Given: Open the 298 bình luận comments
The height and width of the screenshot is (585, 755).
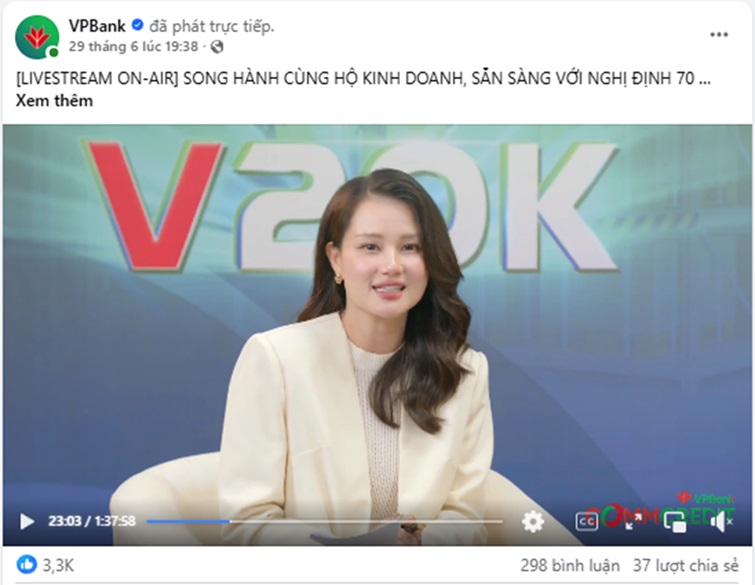Looking at the screenshot, I should (570, 565).
